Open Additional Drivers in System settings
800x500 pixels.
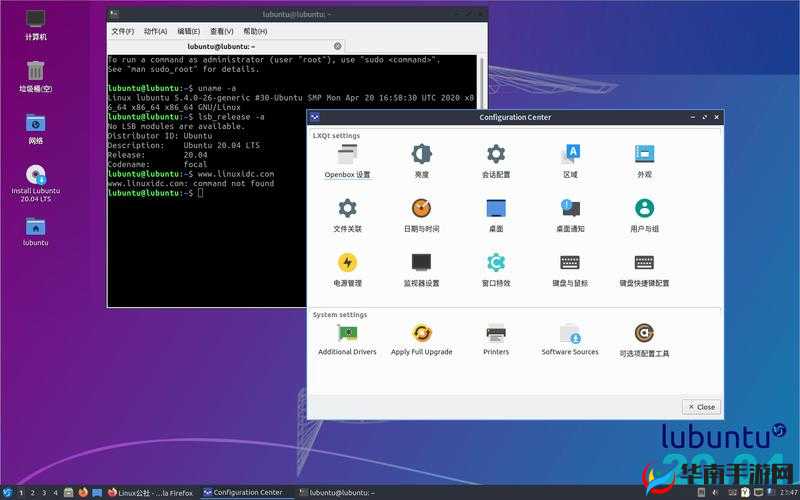click(x=347, y=340)
